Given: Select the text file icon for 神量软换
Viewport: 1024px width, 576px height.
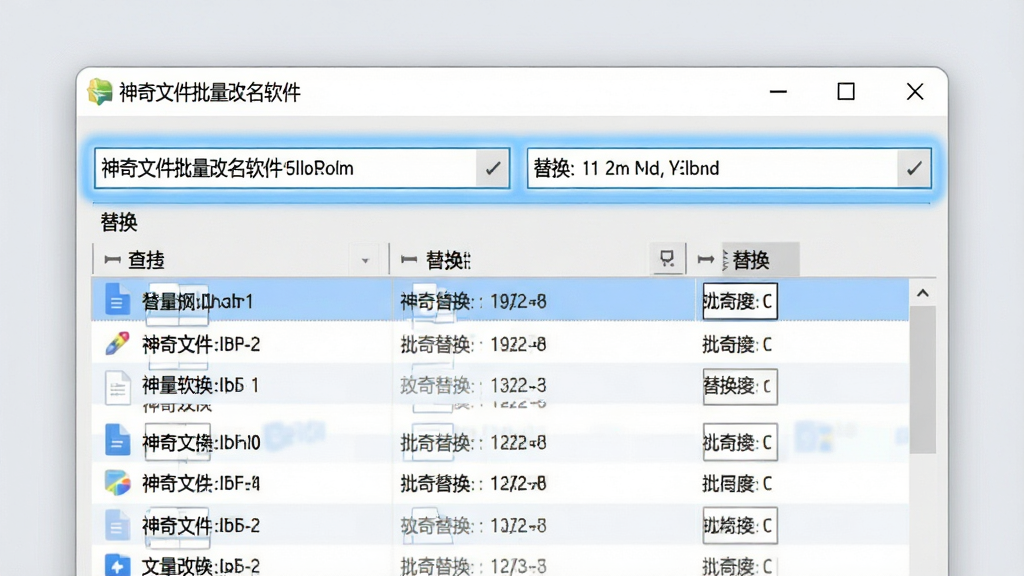Looking at the screenshot, I should [118, 387].
